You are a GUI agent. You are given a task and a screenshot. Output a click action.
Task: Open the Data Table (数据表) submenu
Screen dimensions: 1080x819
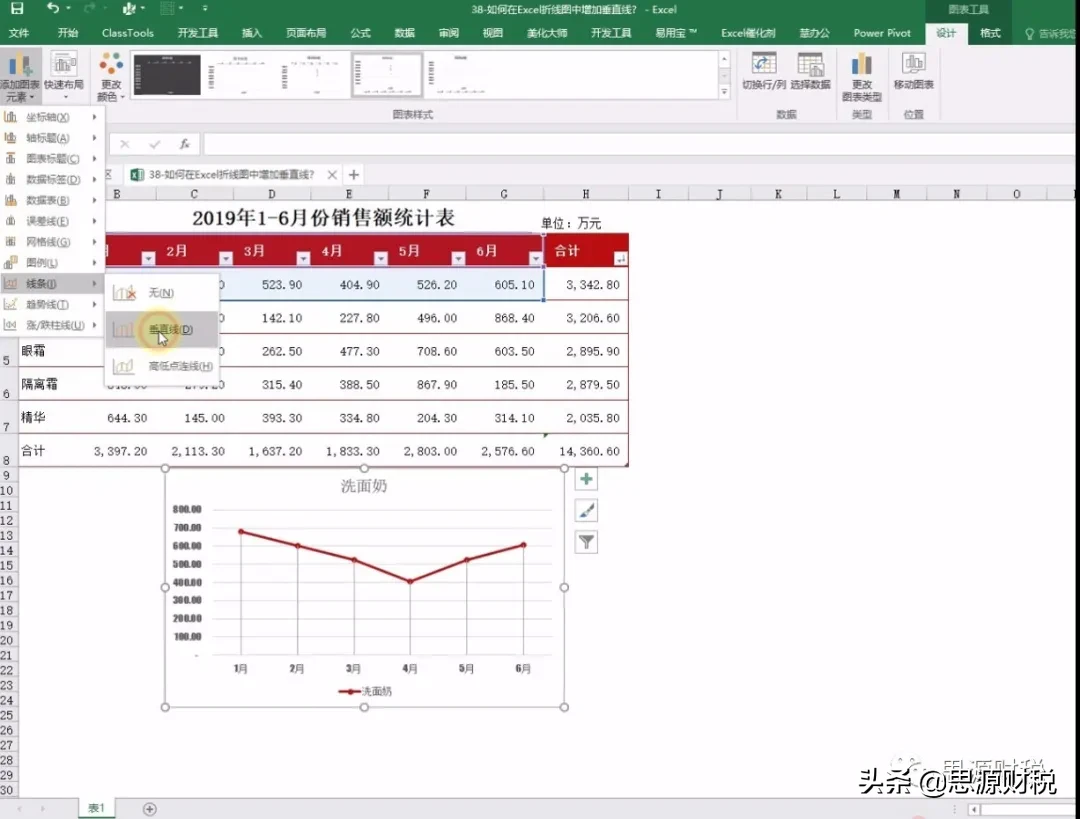(x=51, y=200)
